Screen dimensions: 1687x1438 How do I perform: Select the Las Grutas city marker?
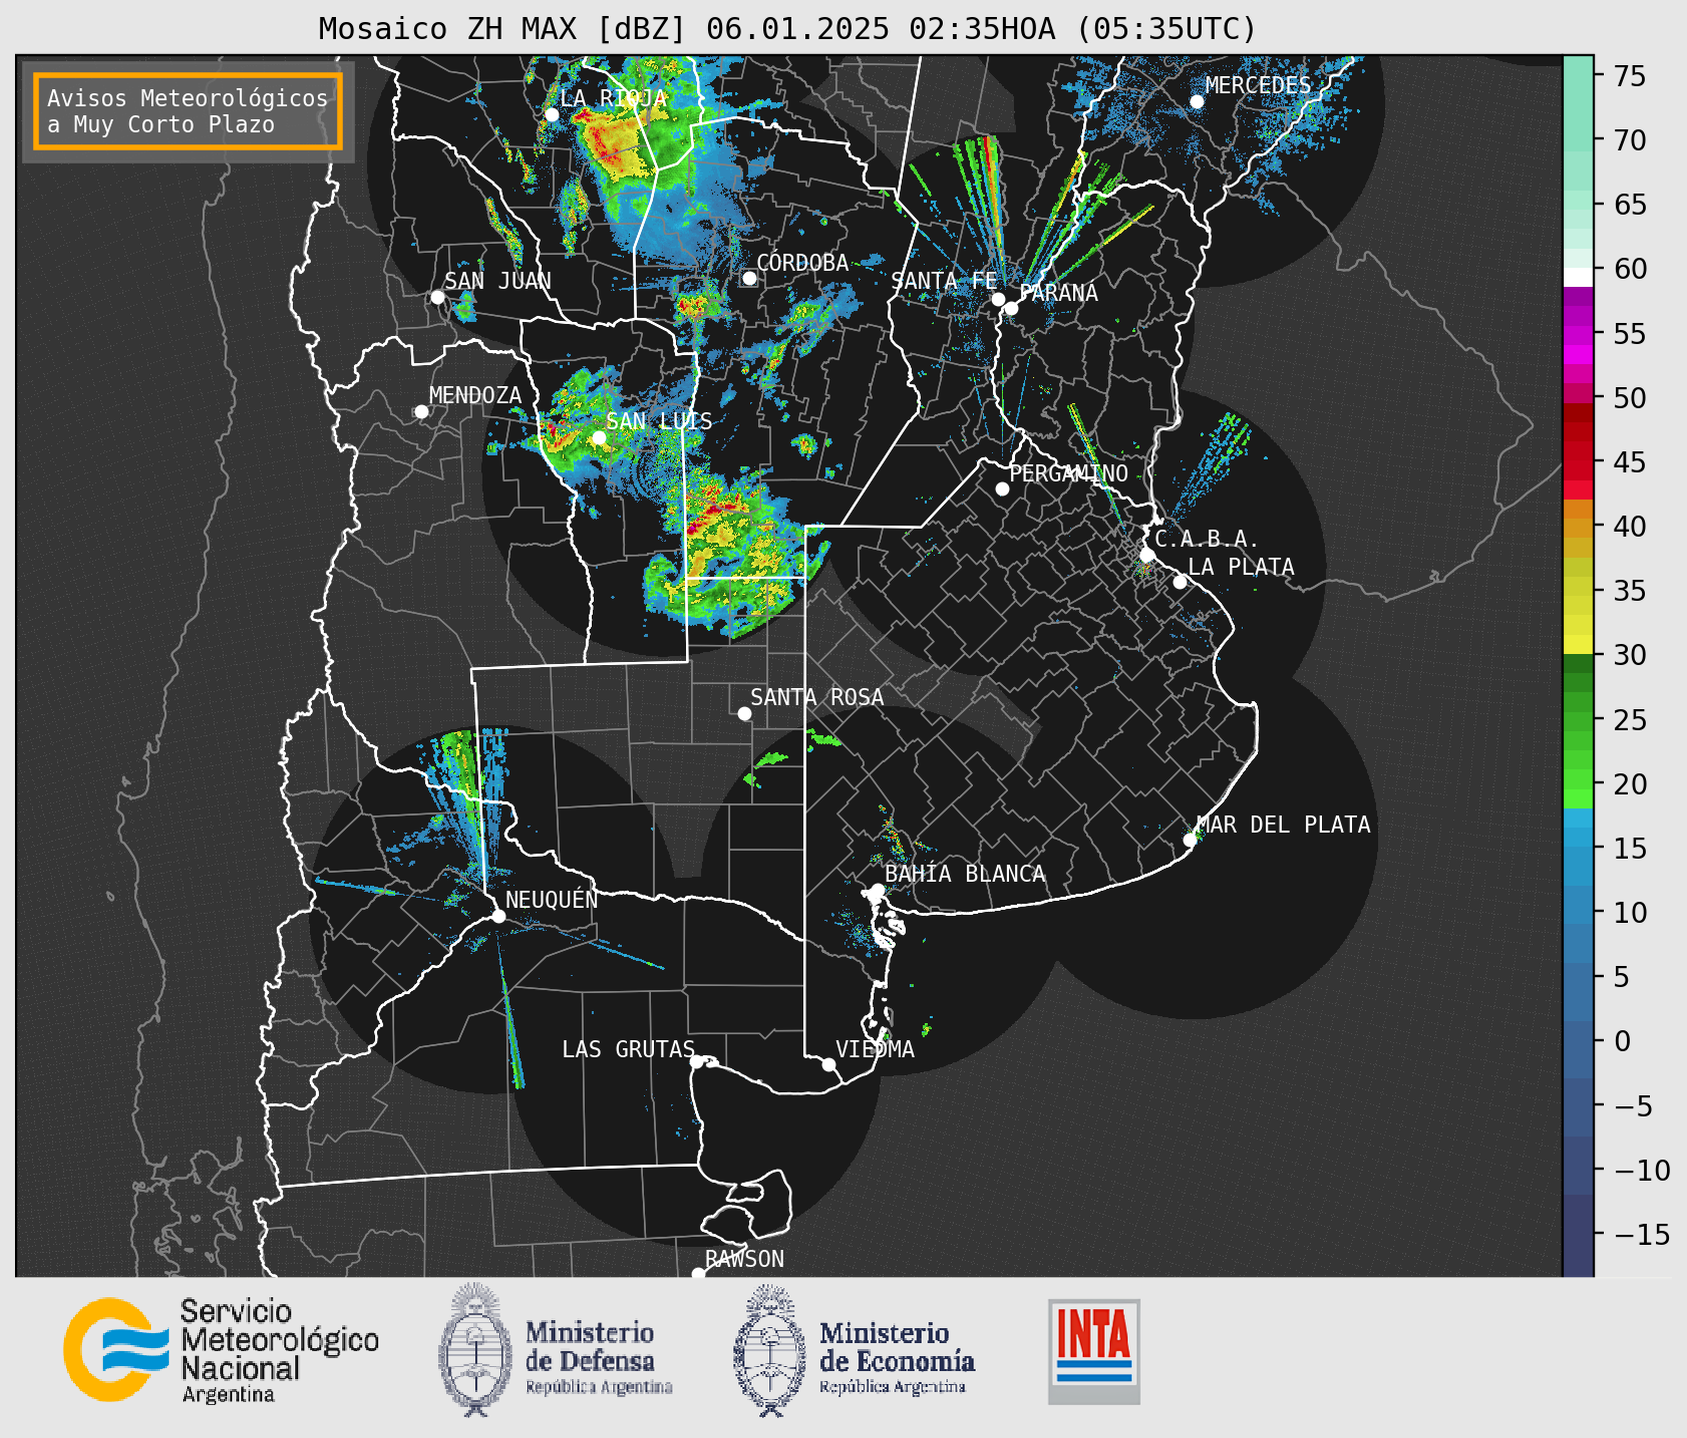(x=697, y=1061)
